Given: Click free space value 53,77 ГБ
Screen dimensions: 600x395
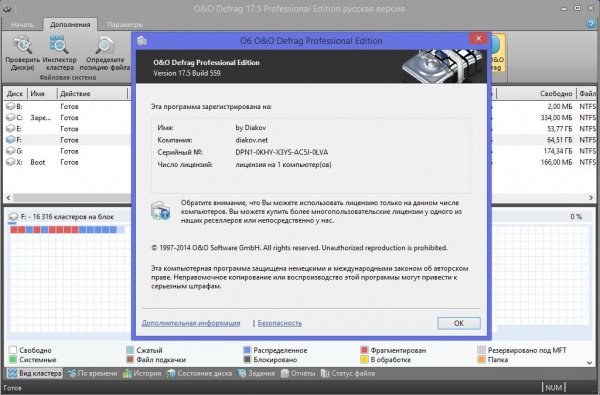Looking at the screenshot, I should pyautogui.click(x=559, y=129).
